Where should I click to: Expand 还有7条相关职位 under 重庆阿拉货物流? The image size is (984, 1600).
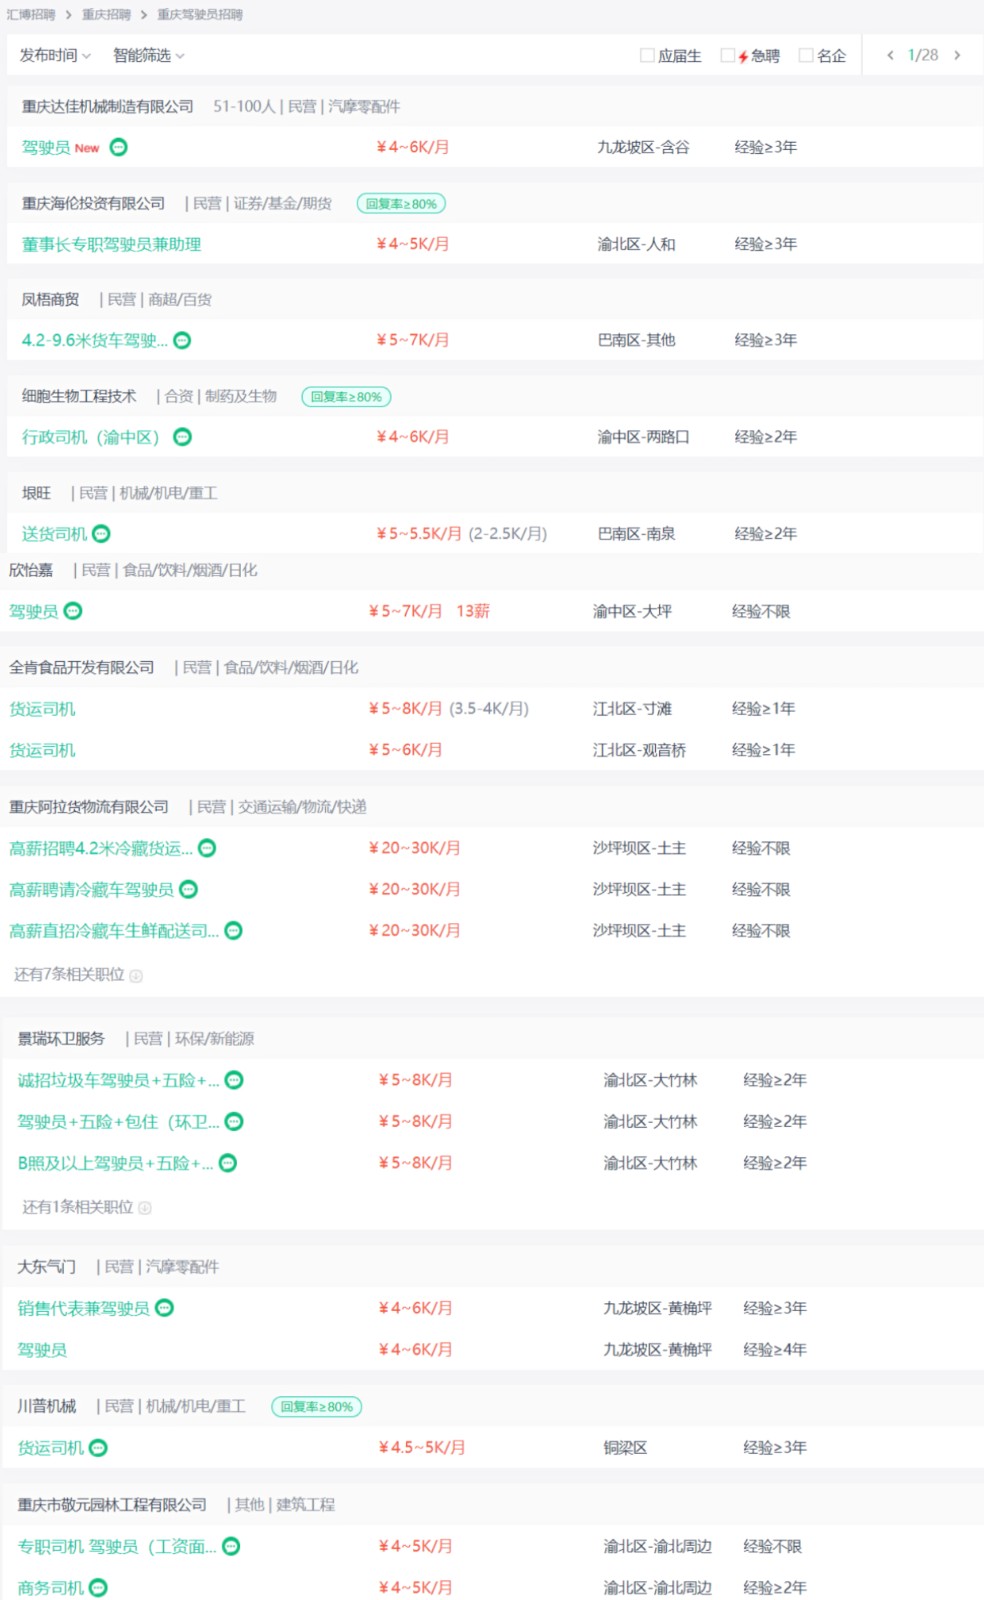tap(78, 975)
